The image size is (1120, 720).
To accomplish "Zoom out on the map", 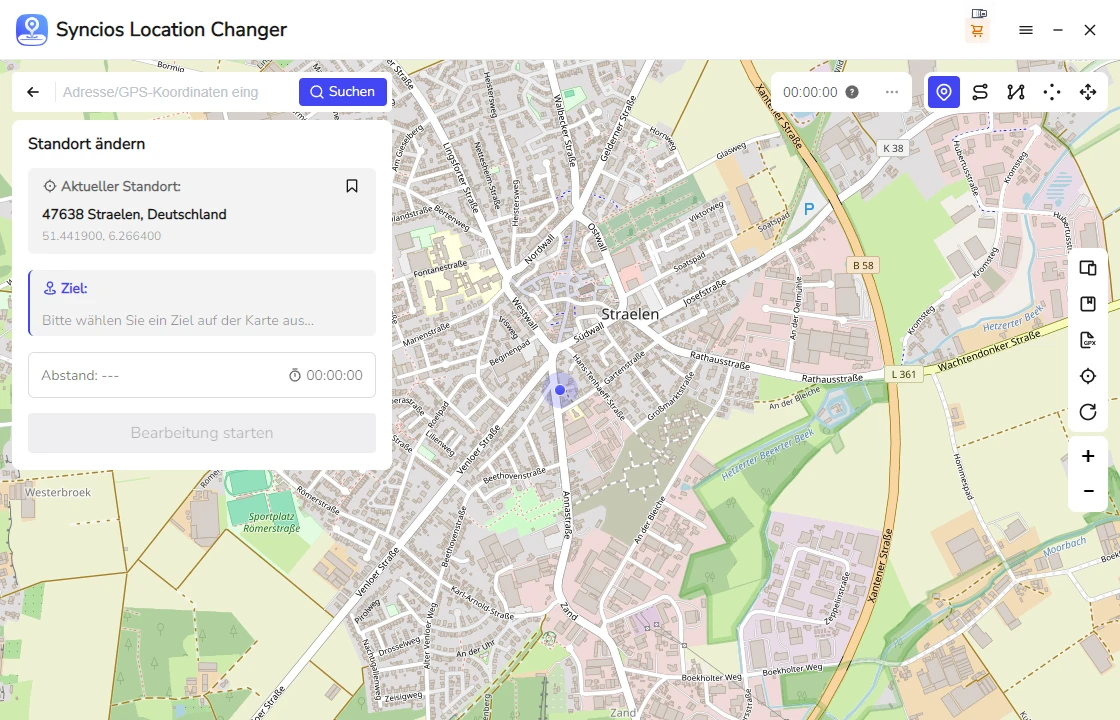I will point(1088,492).
